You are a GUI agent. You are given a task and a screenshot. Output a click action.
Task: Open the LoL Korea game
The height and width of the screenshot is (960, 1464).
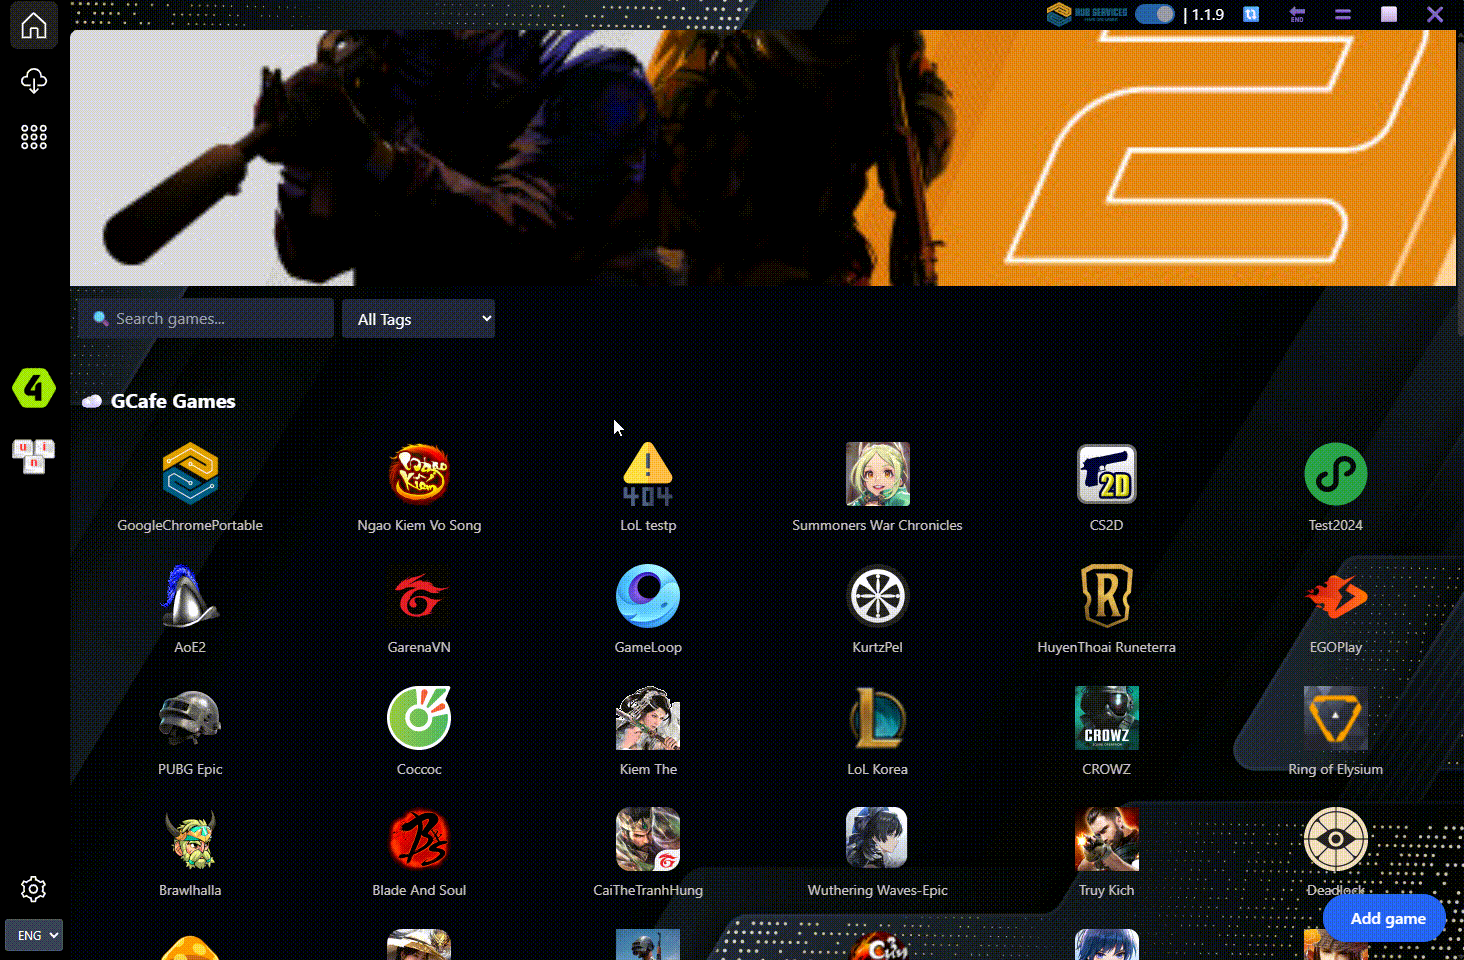pyautogui.click(x=877, y=719)
